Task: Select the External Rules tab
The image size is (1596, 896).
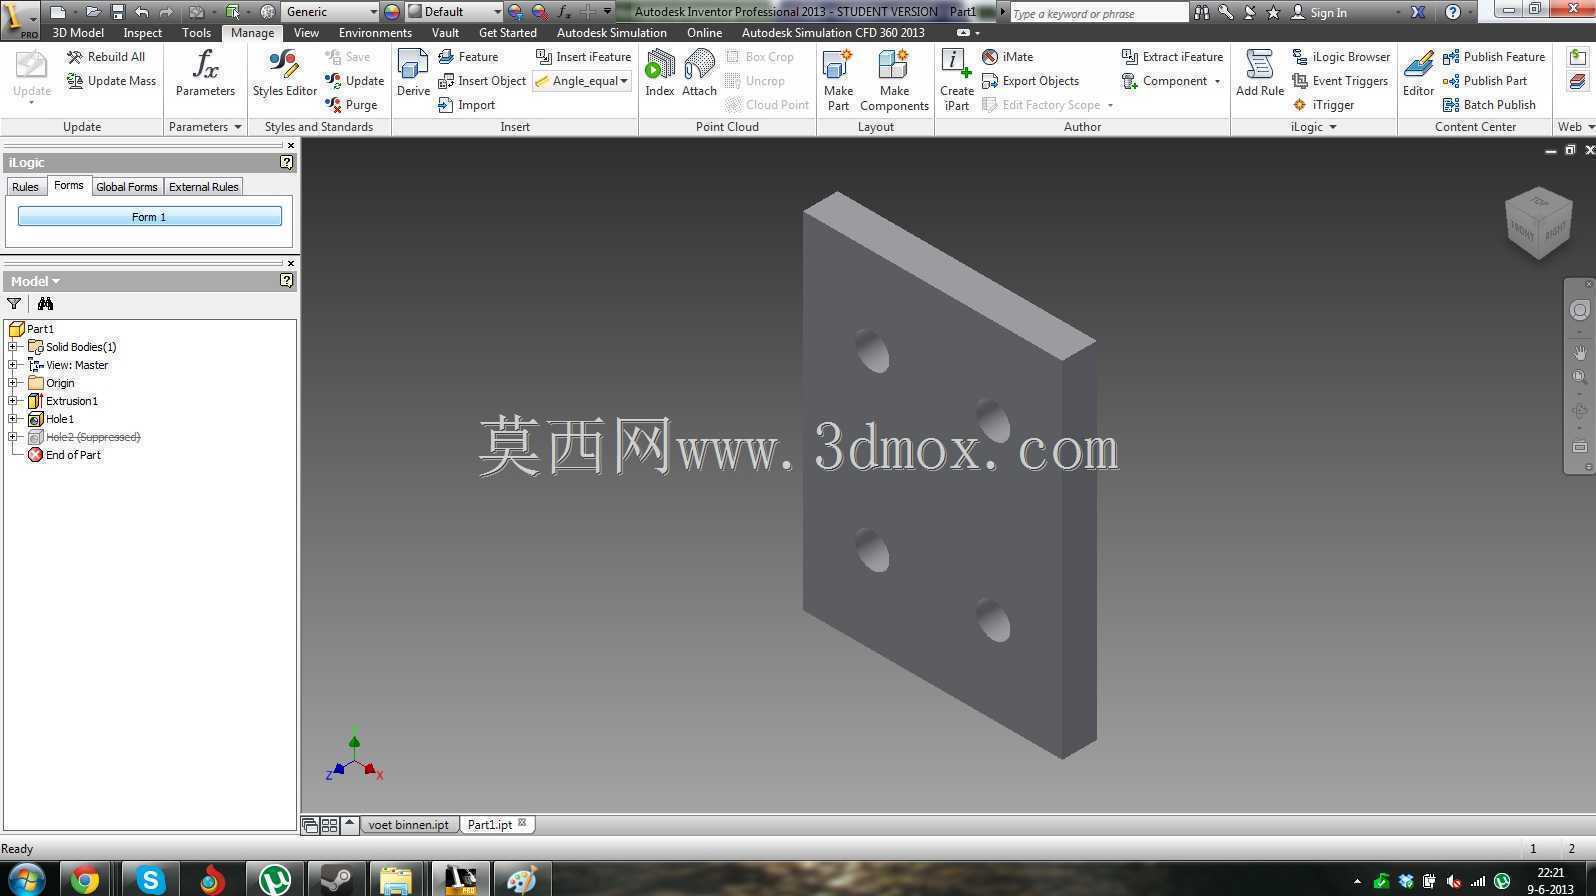Action: coord(203,187)
